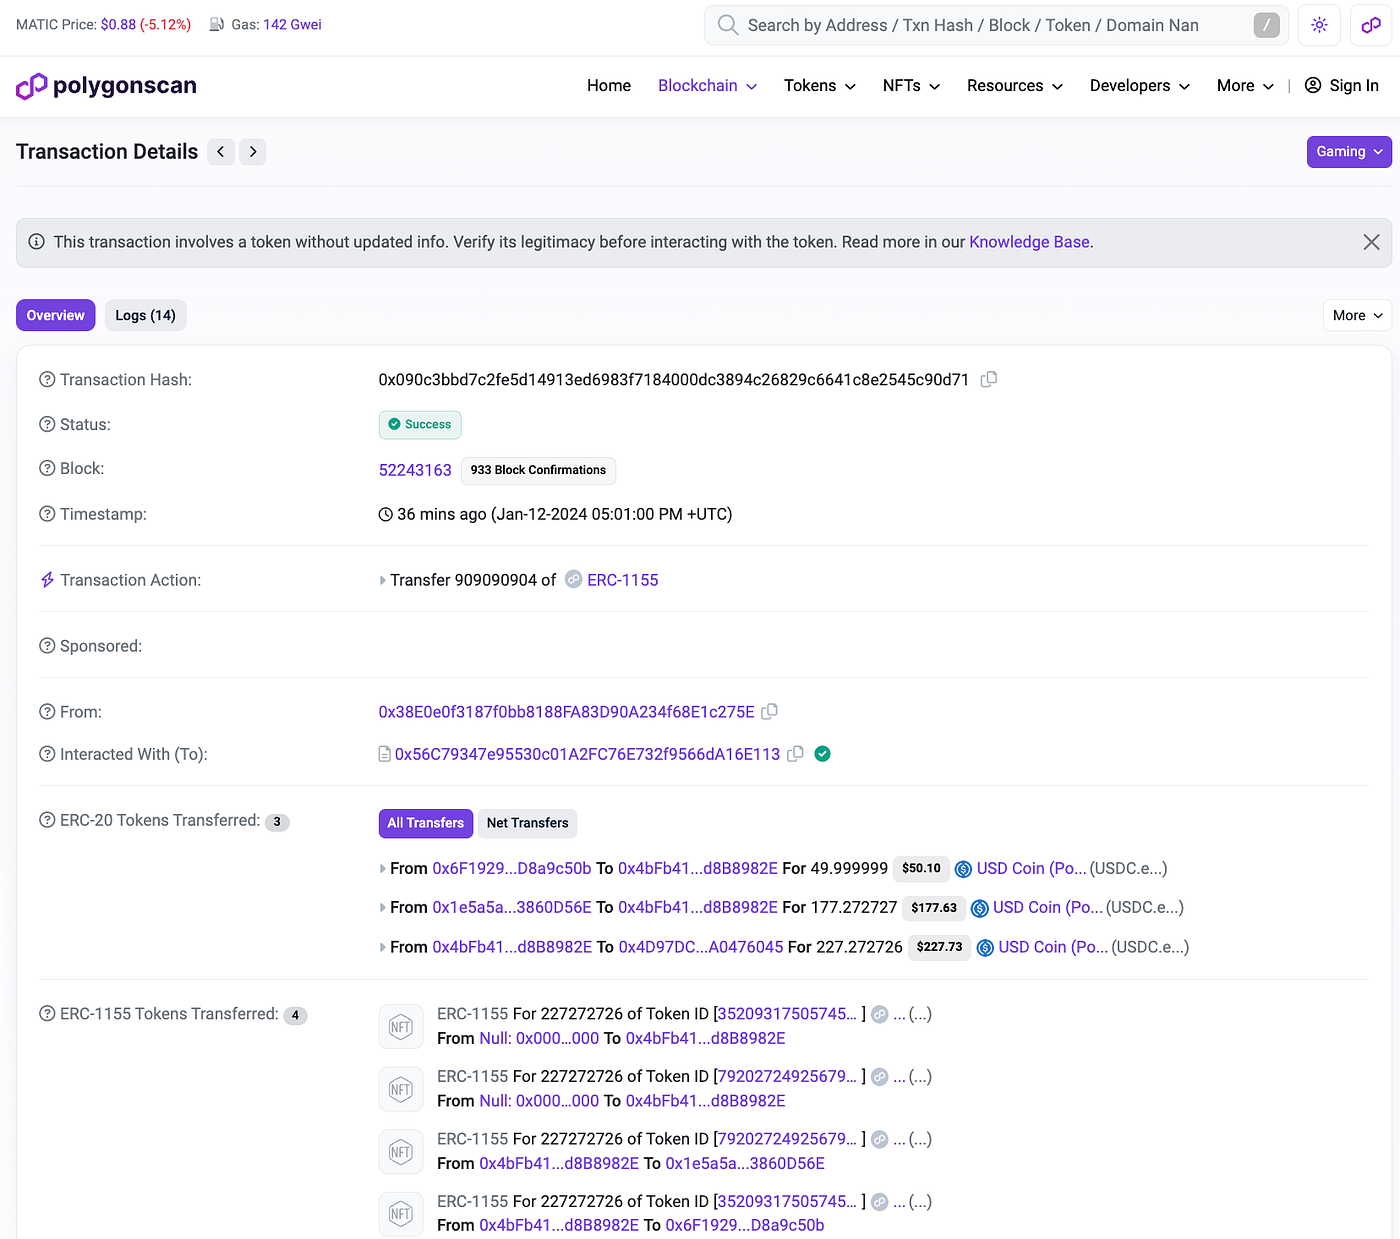Click NFT placeholder icon of first ERC-1155 transfer

[401, 1027]
